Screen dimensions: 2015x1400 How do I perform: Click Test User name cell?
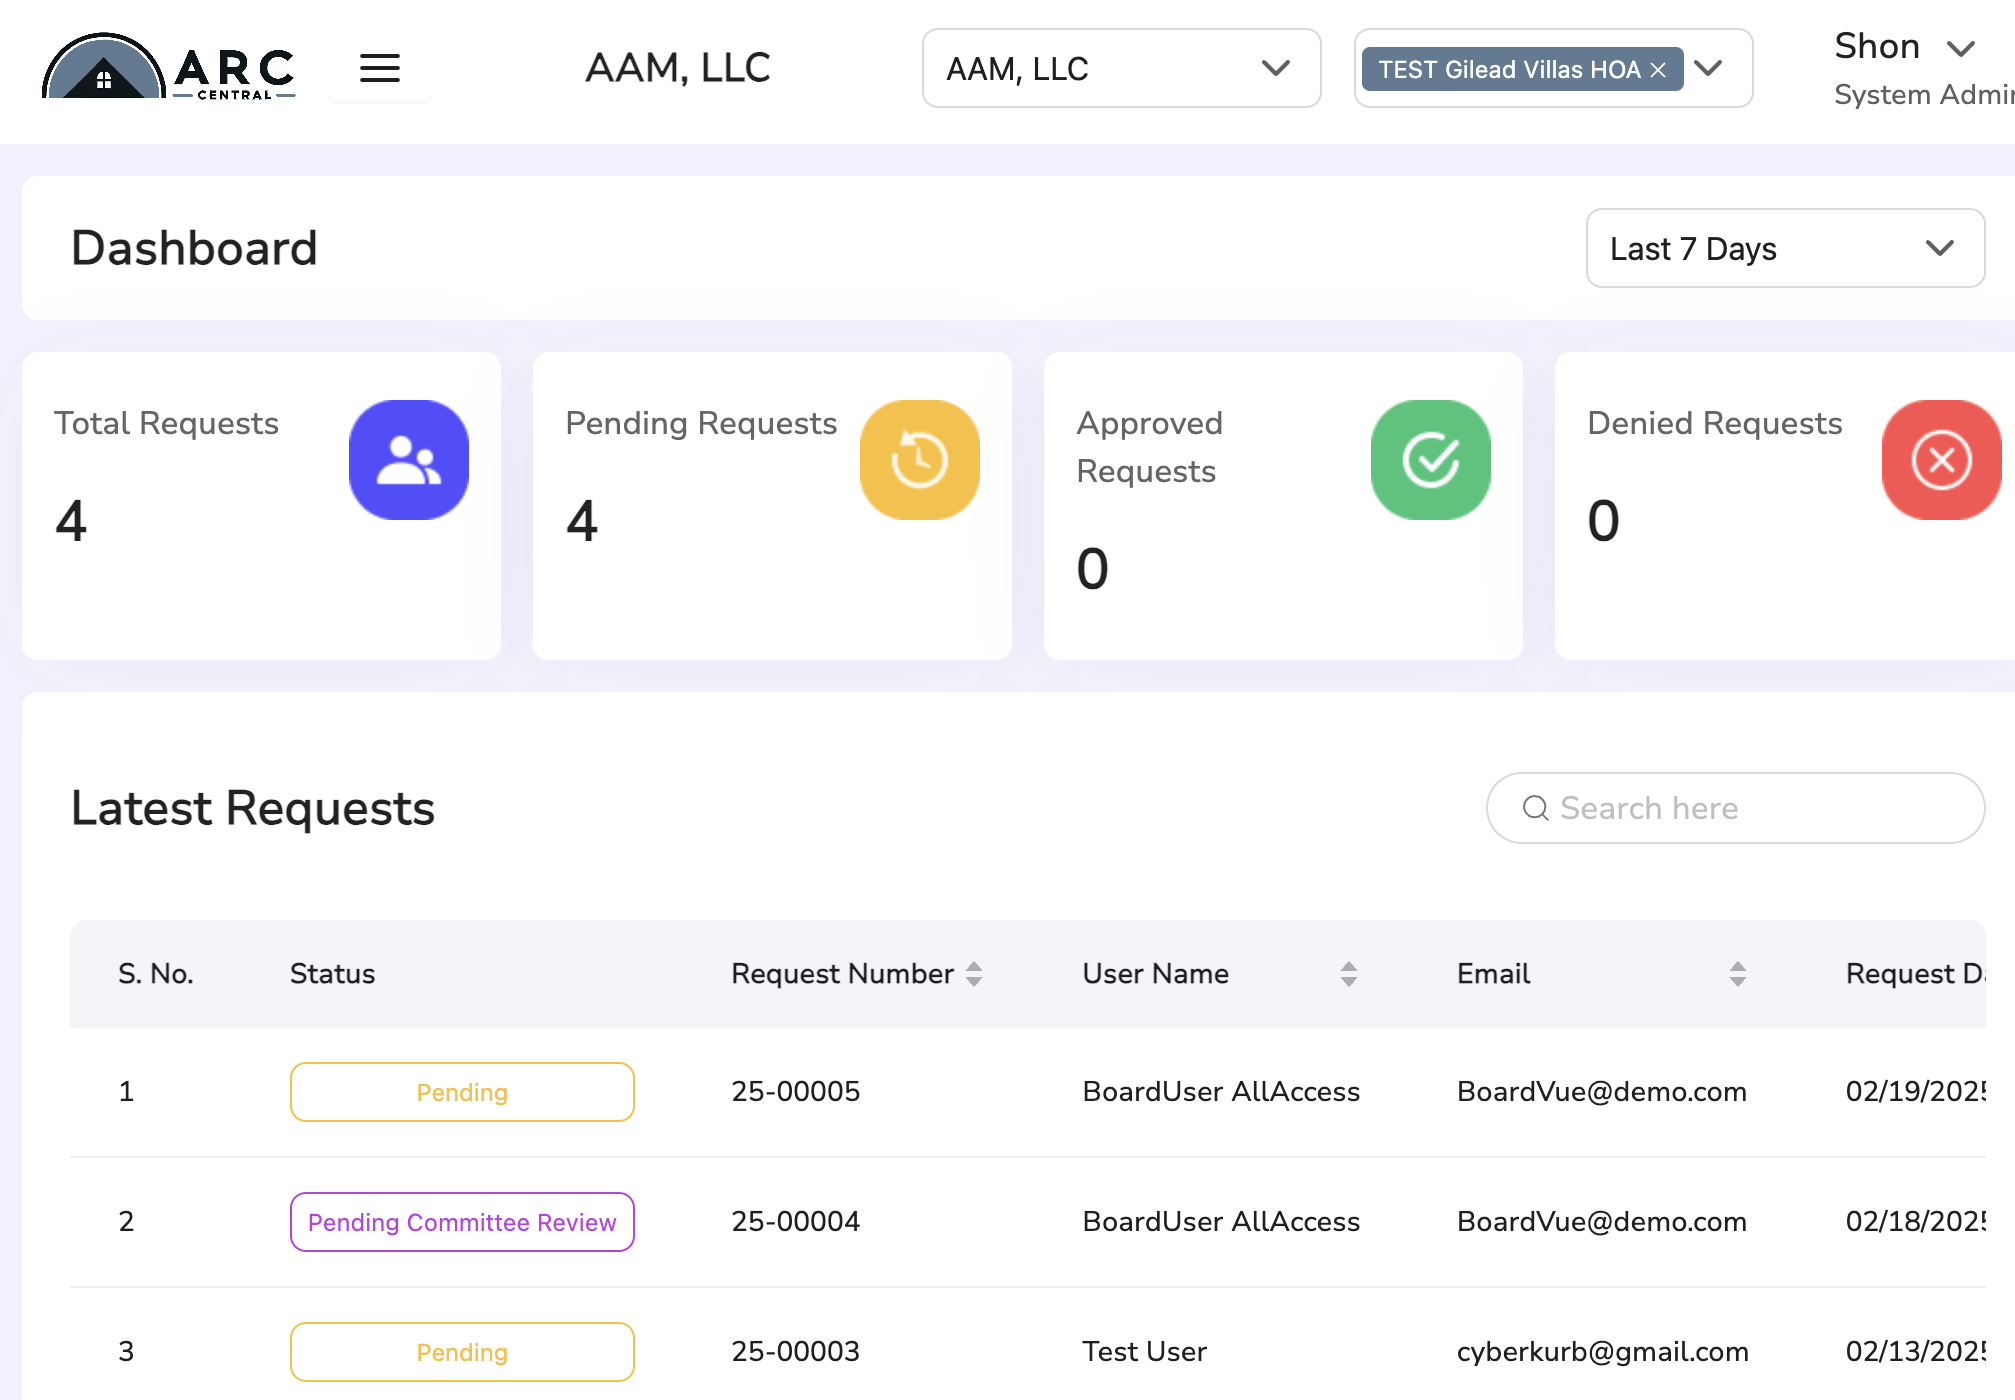click(1145, 1352)
